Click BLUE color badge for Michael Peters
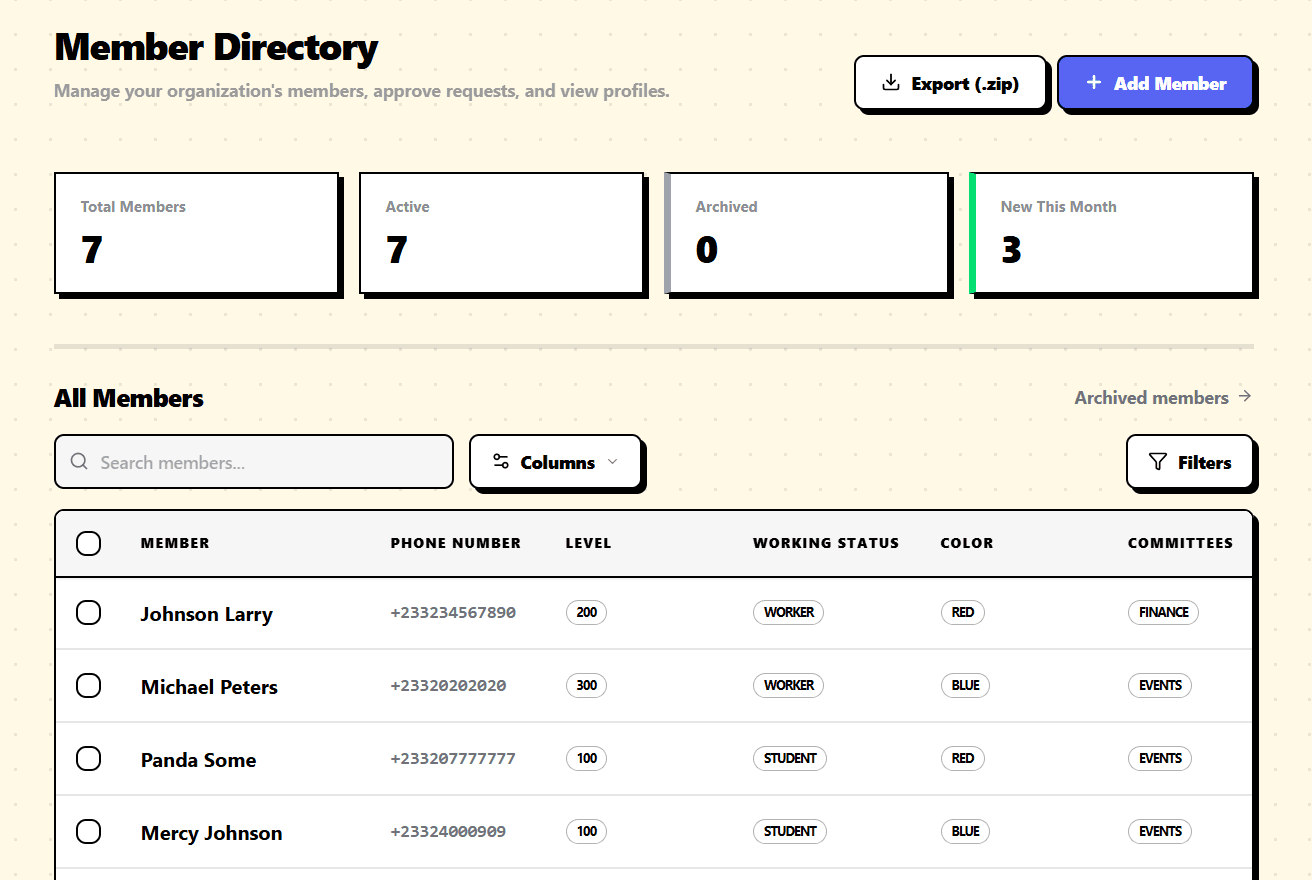Screen dimensions: 1312x880 [966, 685]
